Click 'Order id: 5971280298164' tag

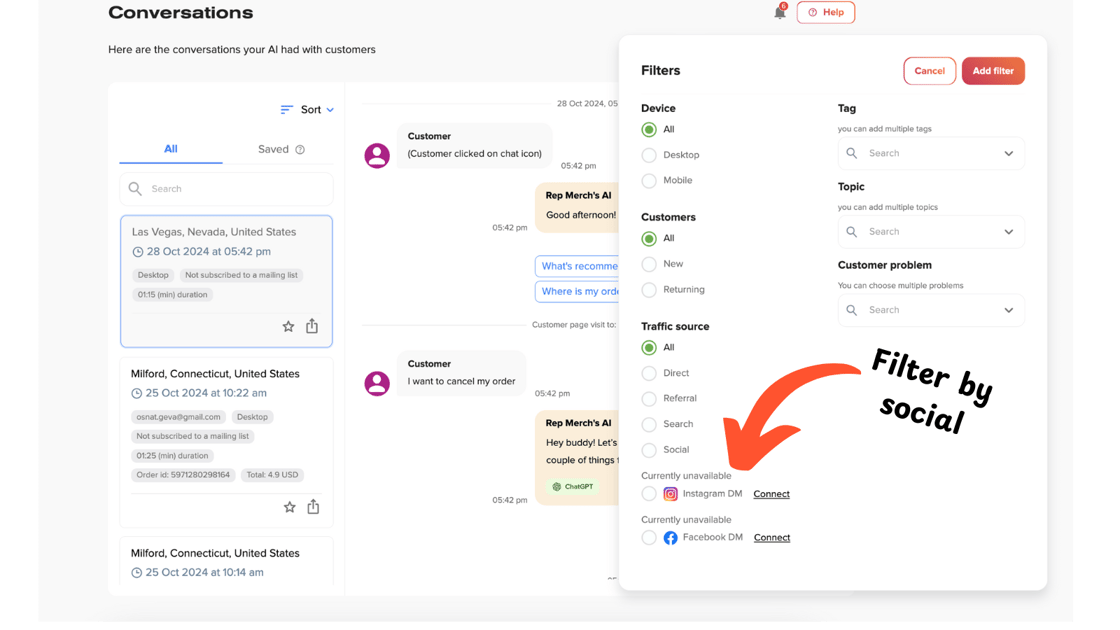tap(184, 474)
